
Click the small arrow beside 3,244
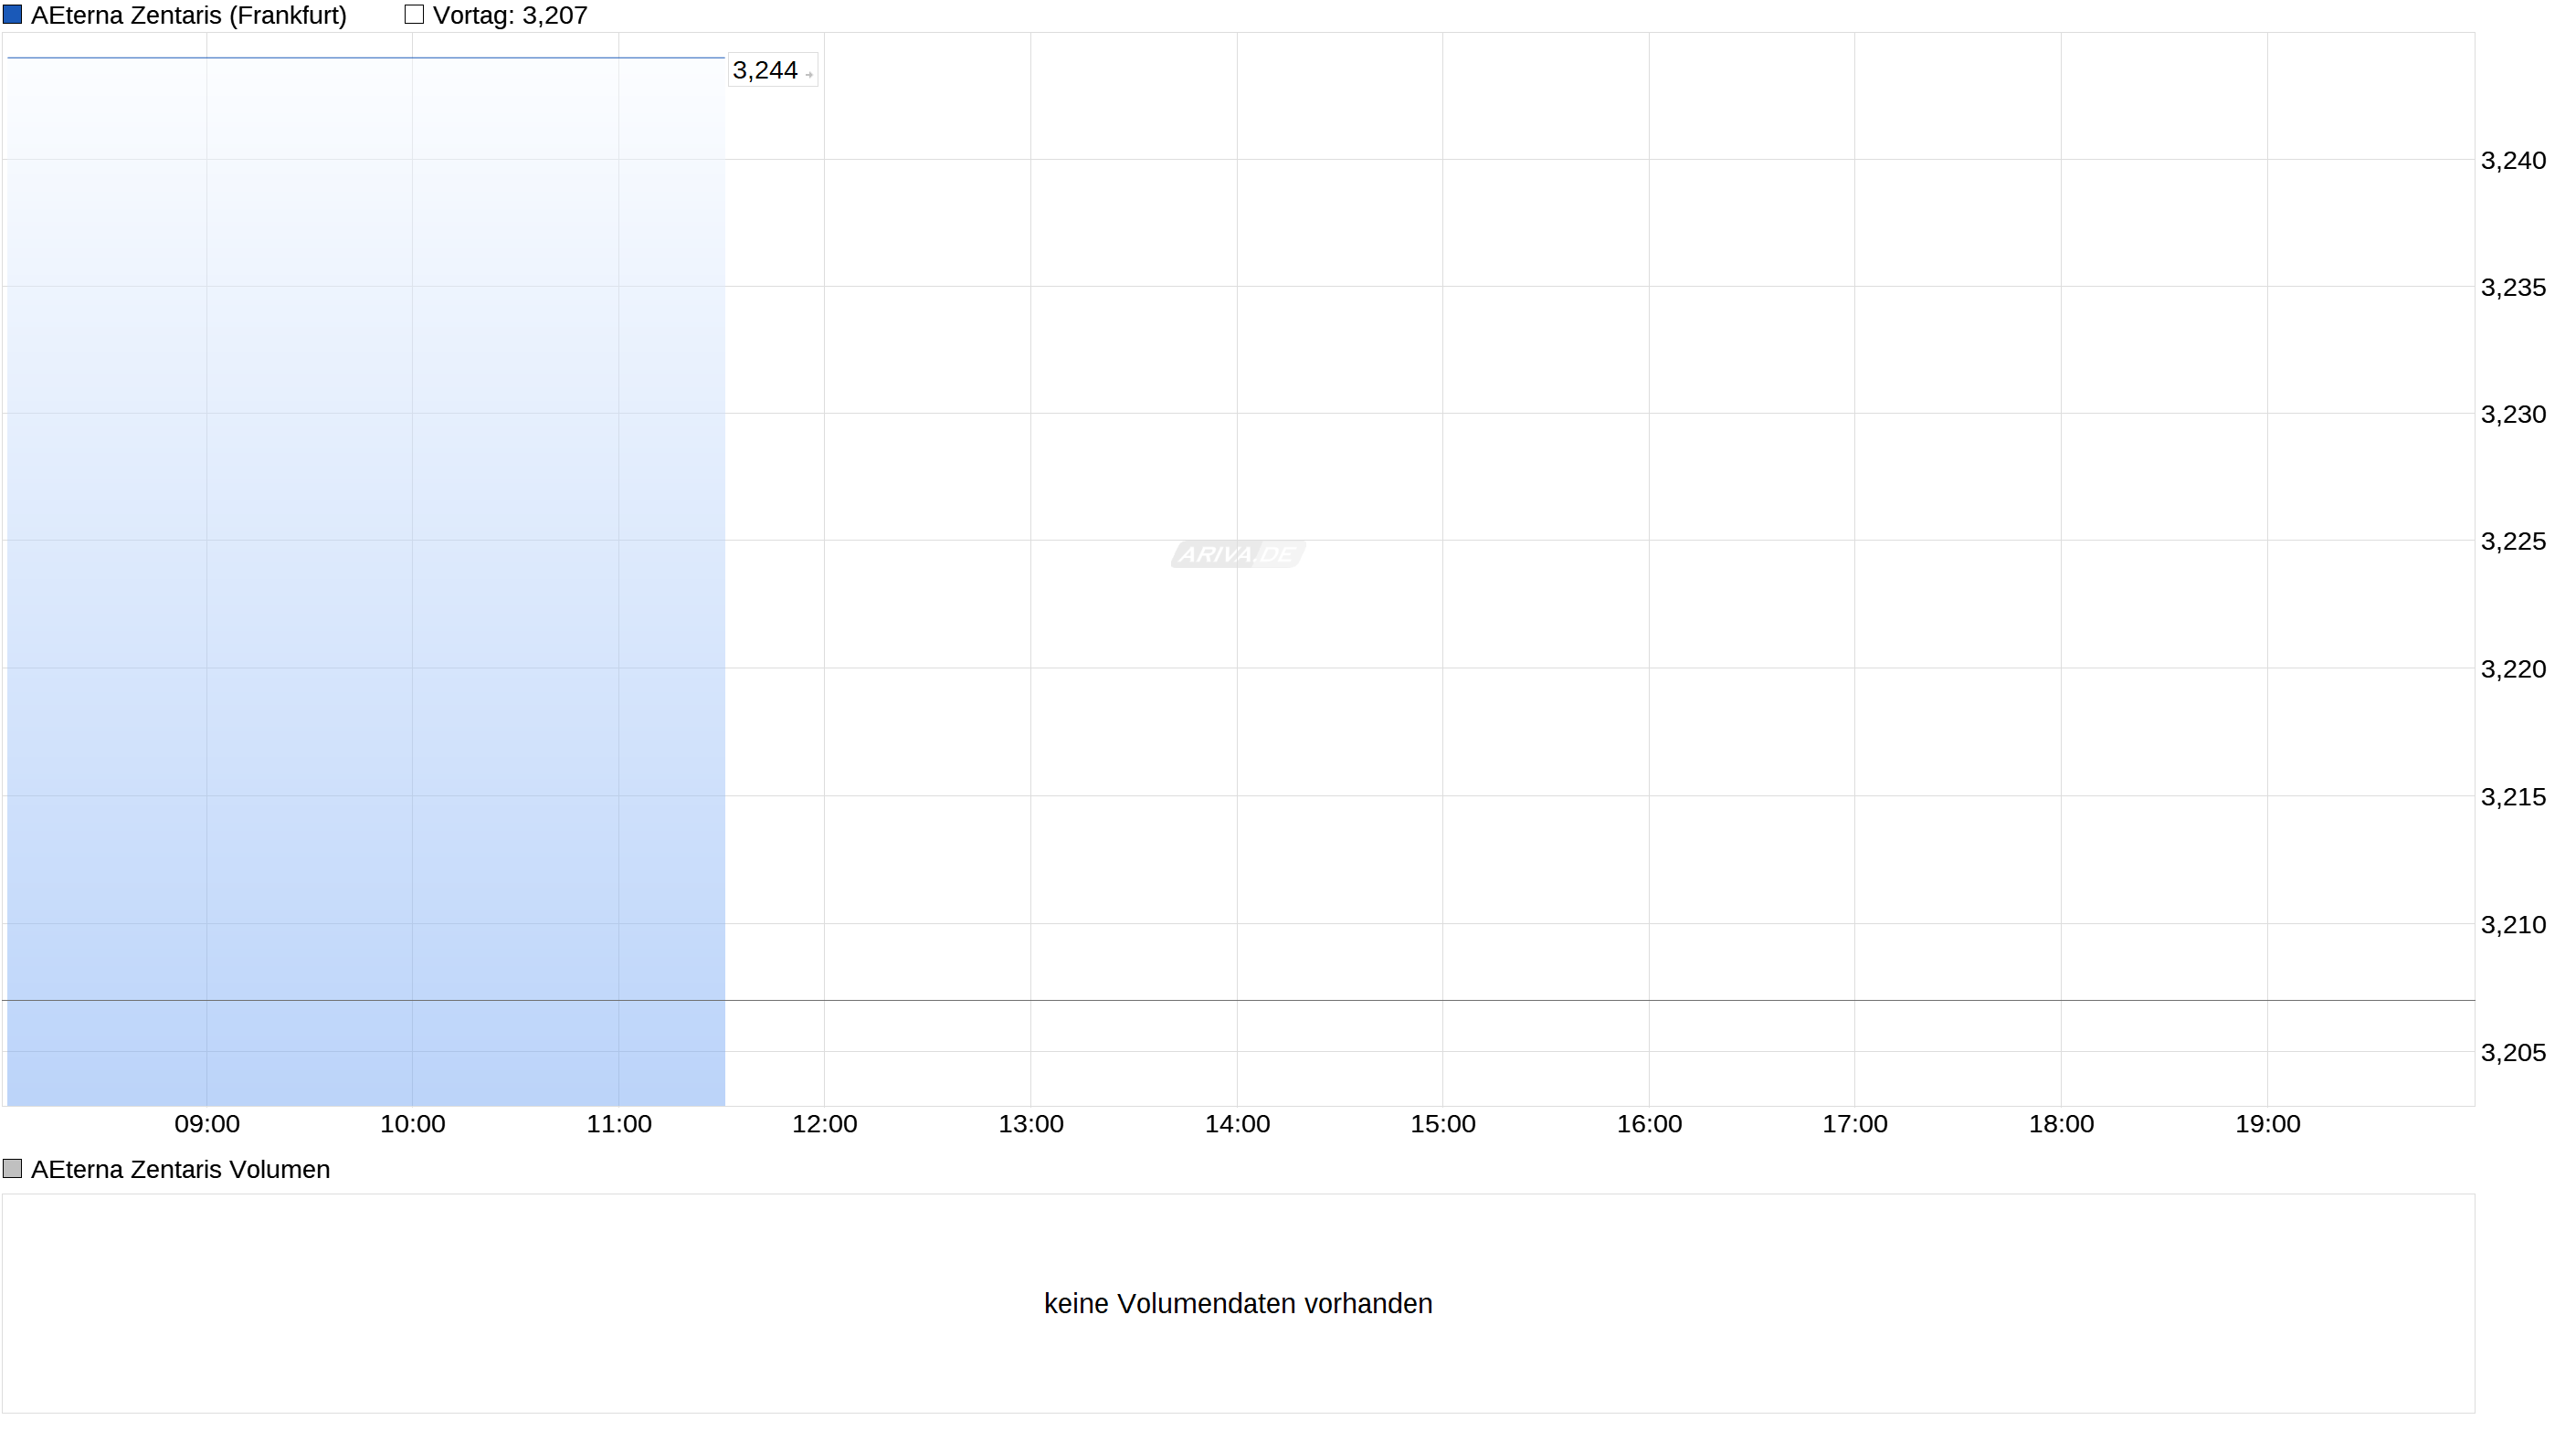coord(809,75)
